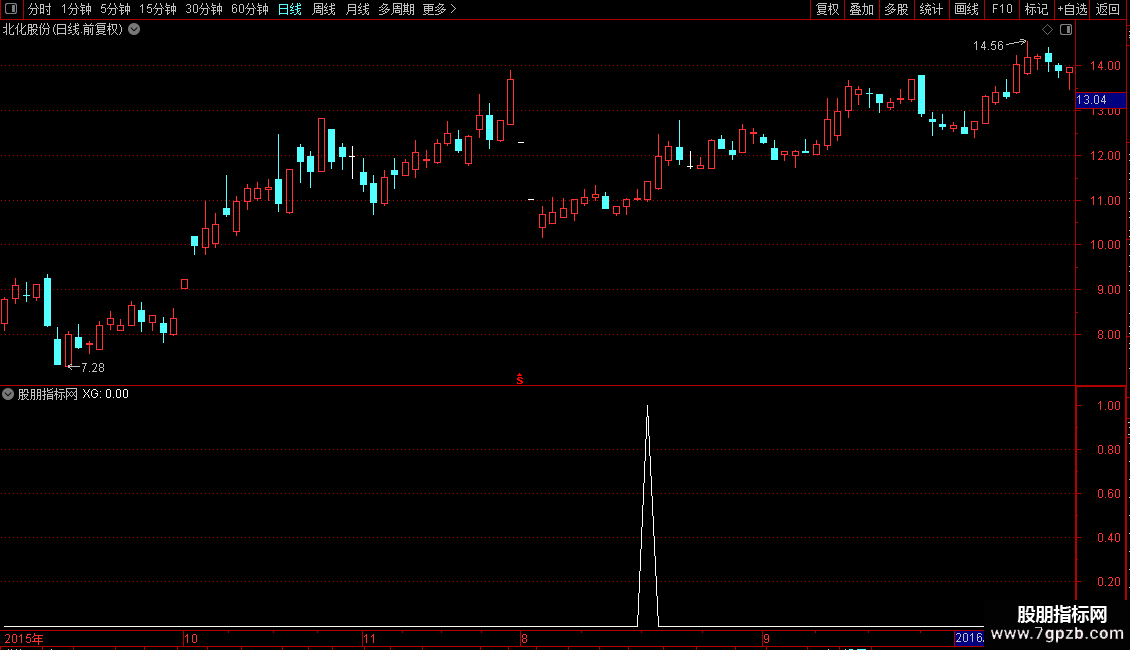Viewport: 1130px width, 650px height.
Task: Click the 多股 multi-stock button
Action: (896, 9)
